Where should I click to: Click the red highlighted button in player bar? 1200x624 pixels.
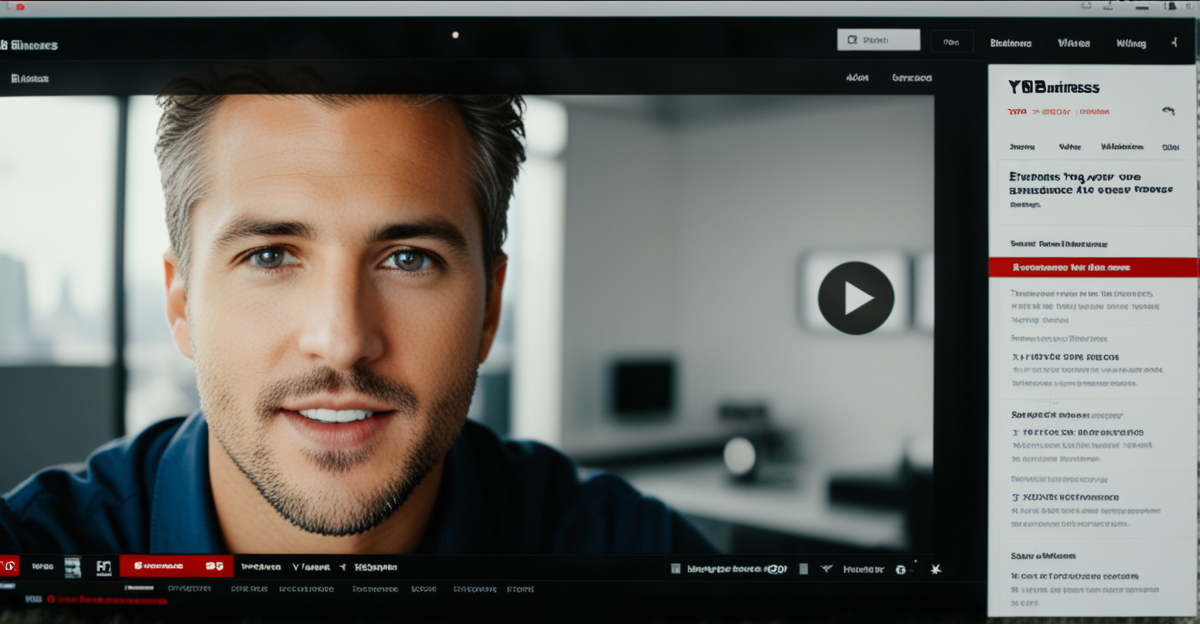coord(175,566)
